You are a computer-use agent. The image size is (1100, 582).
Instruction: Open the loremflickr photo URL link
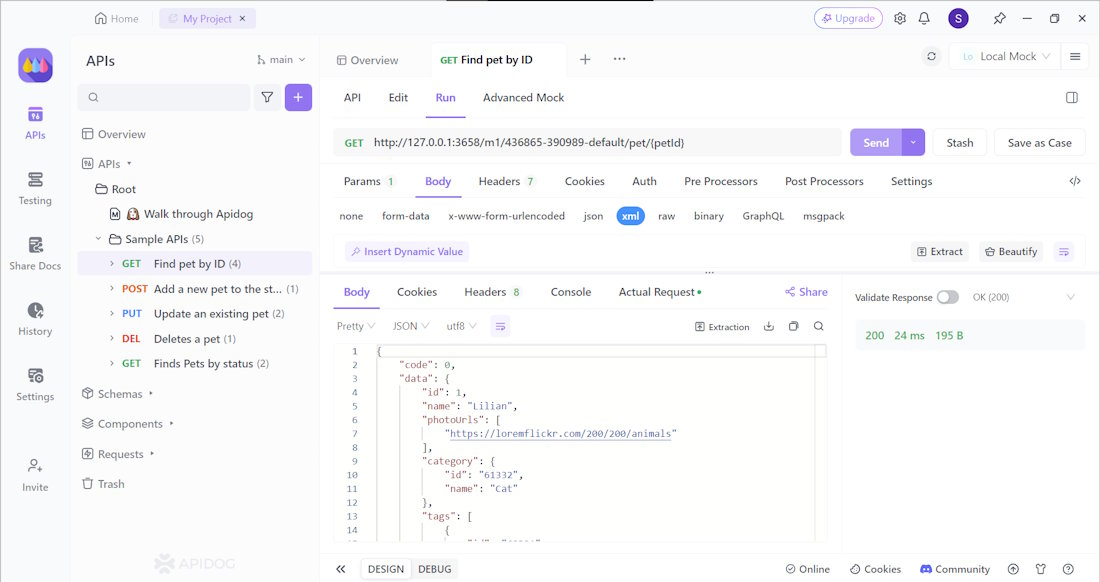pyautogui.click(x=562, y=434)
